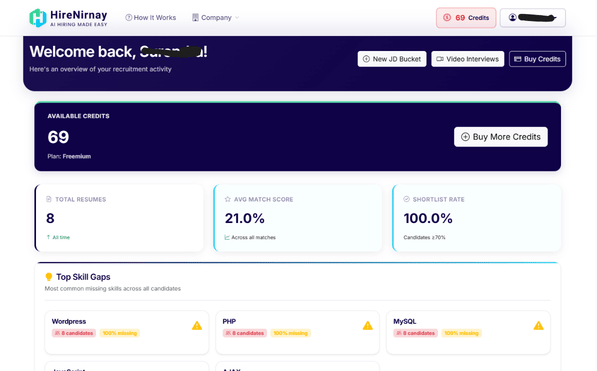Click the Top Skill Gaps heading
597x371 pixels.
(x=83, y=277)
